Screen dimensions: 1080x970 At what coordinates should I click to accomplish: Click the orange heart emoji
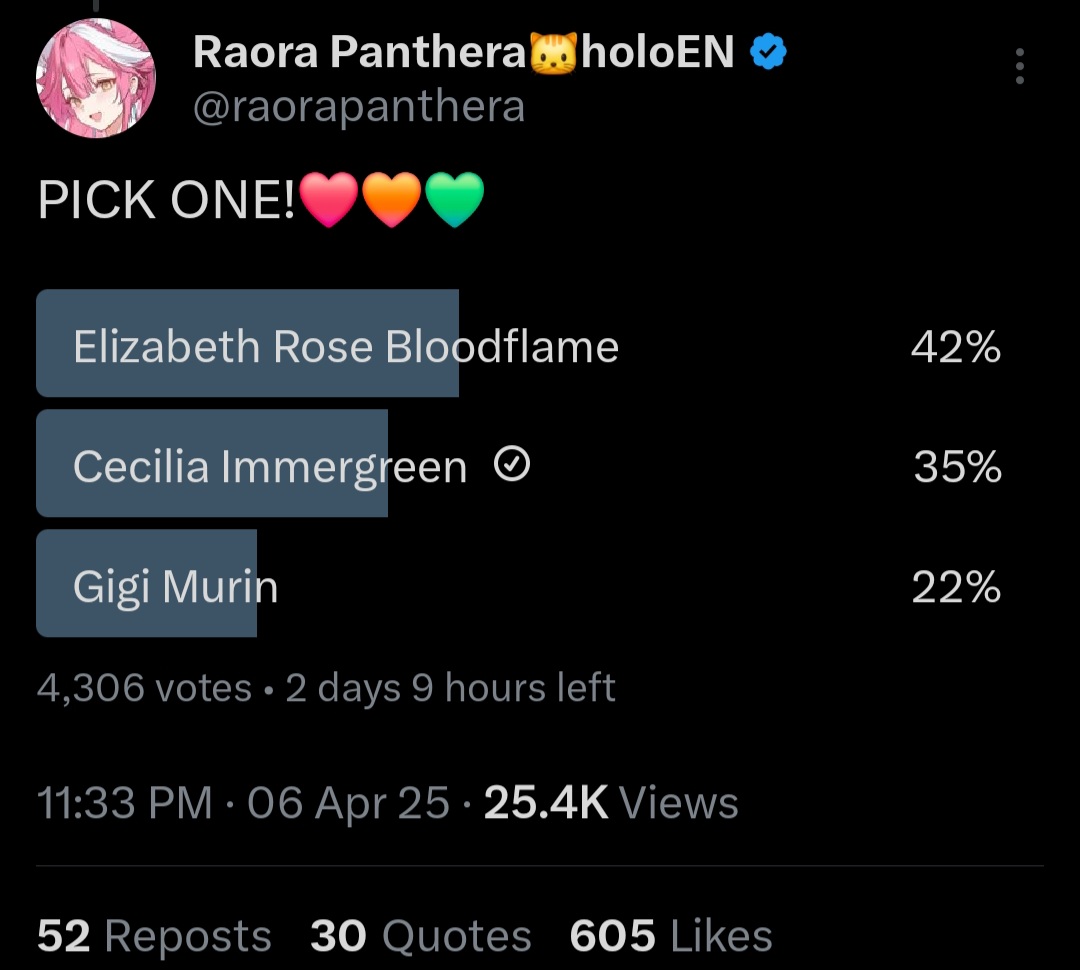click(x=391, y=199)
